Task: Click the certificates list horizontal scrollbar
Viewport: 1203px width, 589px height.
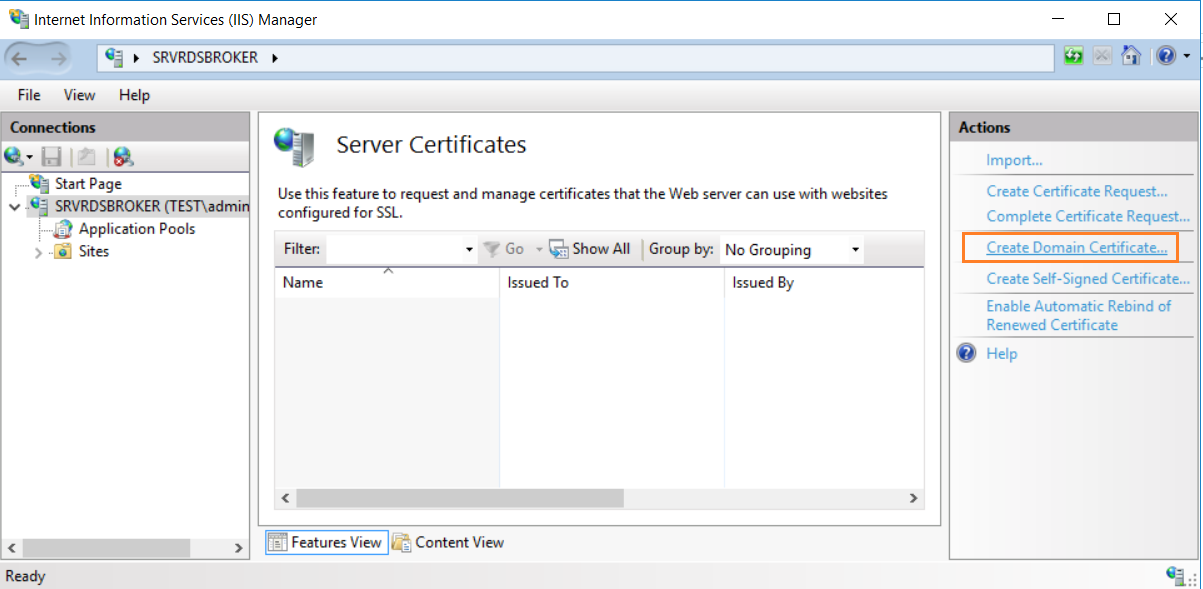Action: coord(459,498)
